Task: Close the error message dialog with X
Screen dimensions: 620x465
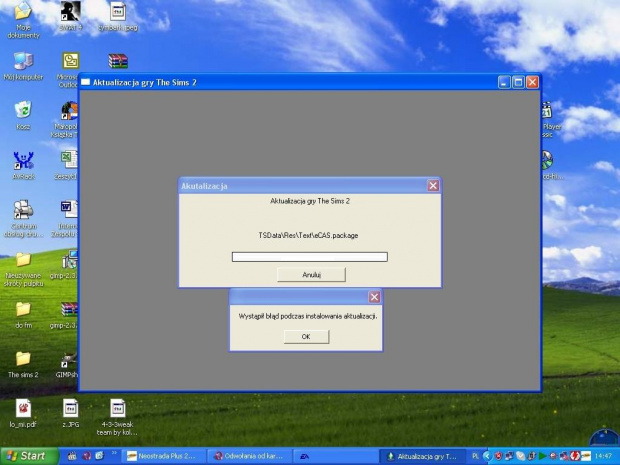Action: 374,297
